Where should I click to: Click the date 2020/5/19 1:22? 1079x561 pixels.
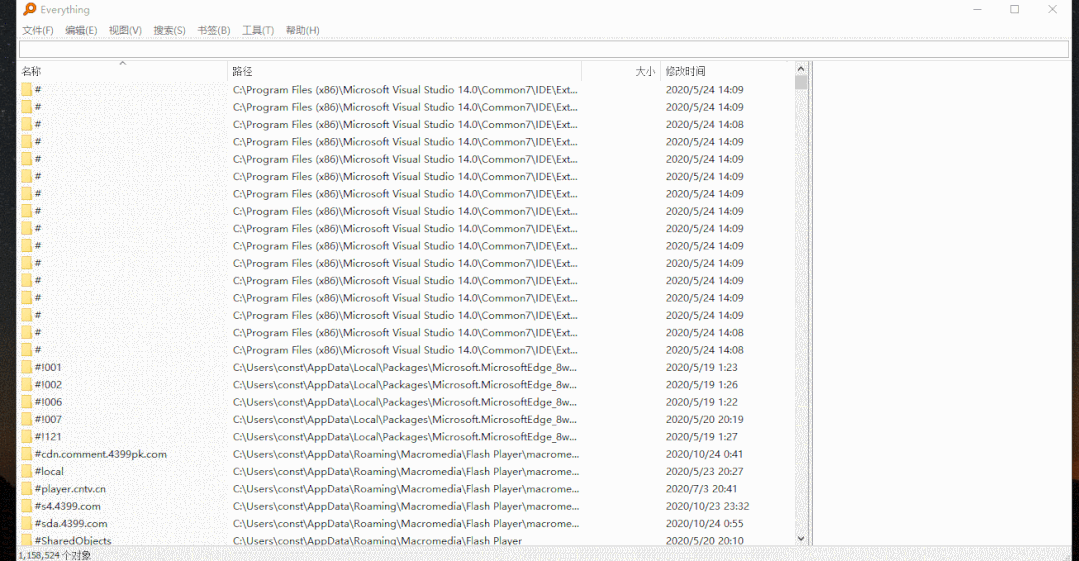click(701, 402)
